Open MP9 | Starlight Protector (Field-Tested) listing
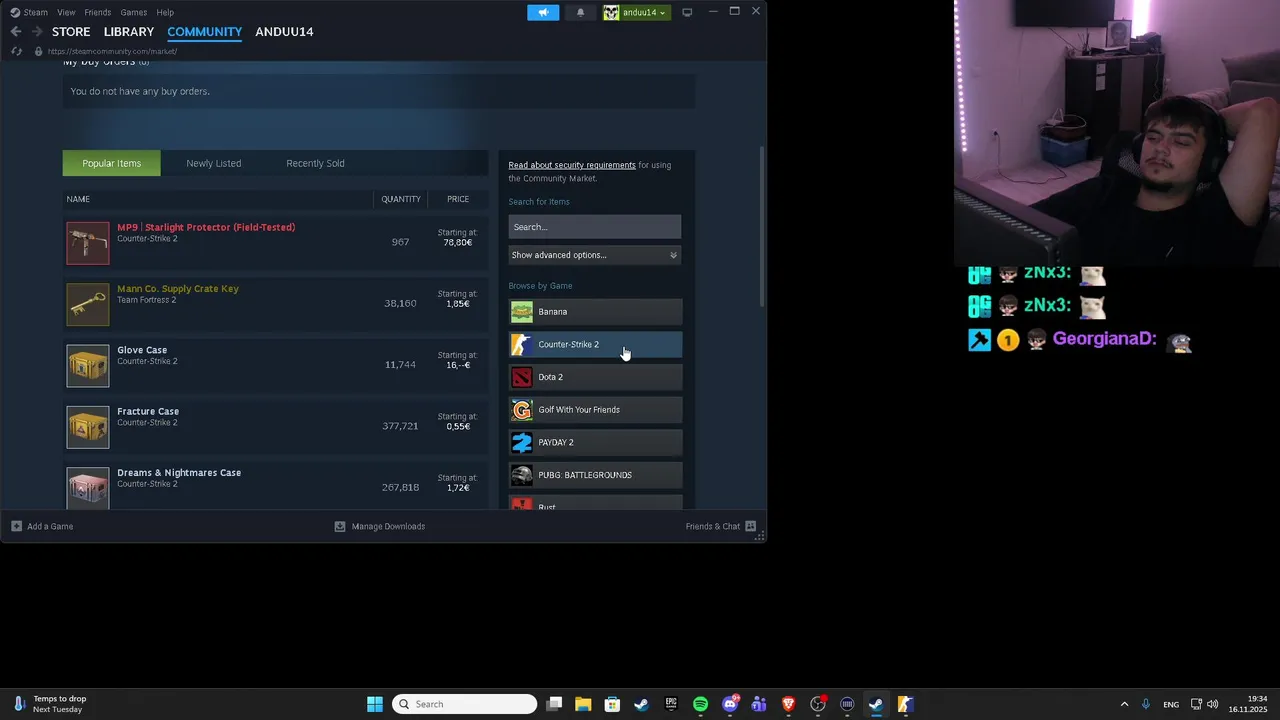 (x=206, y=227)
